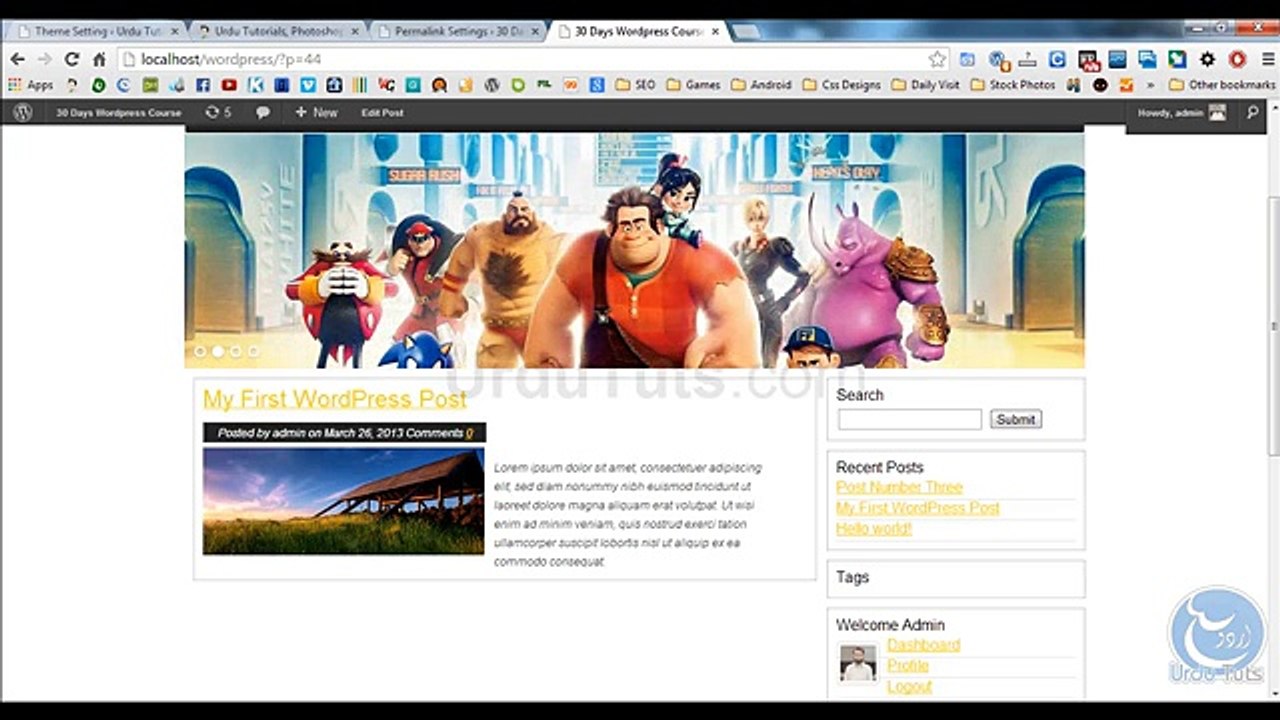Open the Other bookmarks folder
1280x720 pixels.
pos(1222,85)
